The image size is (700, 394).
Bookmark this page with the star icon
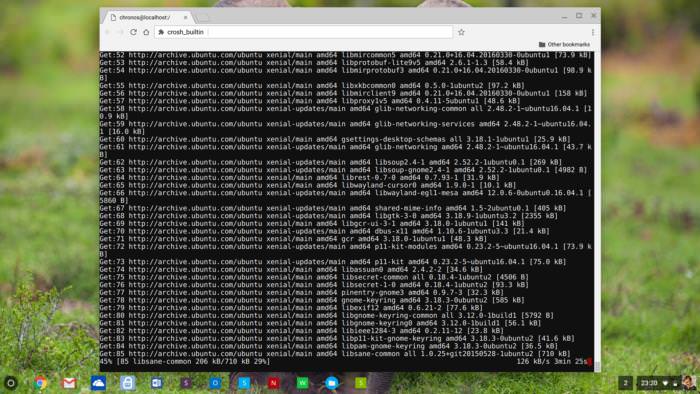[461, 32]
